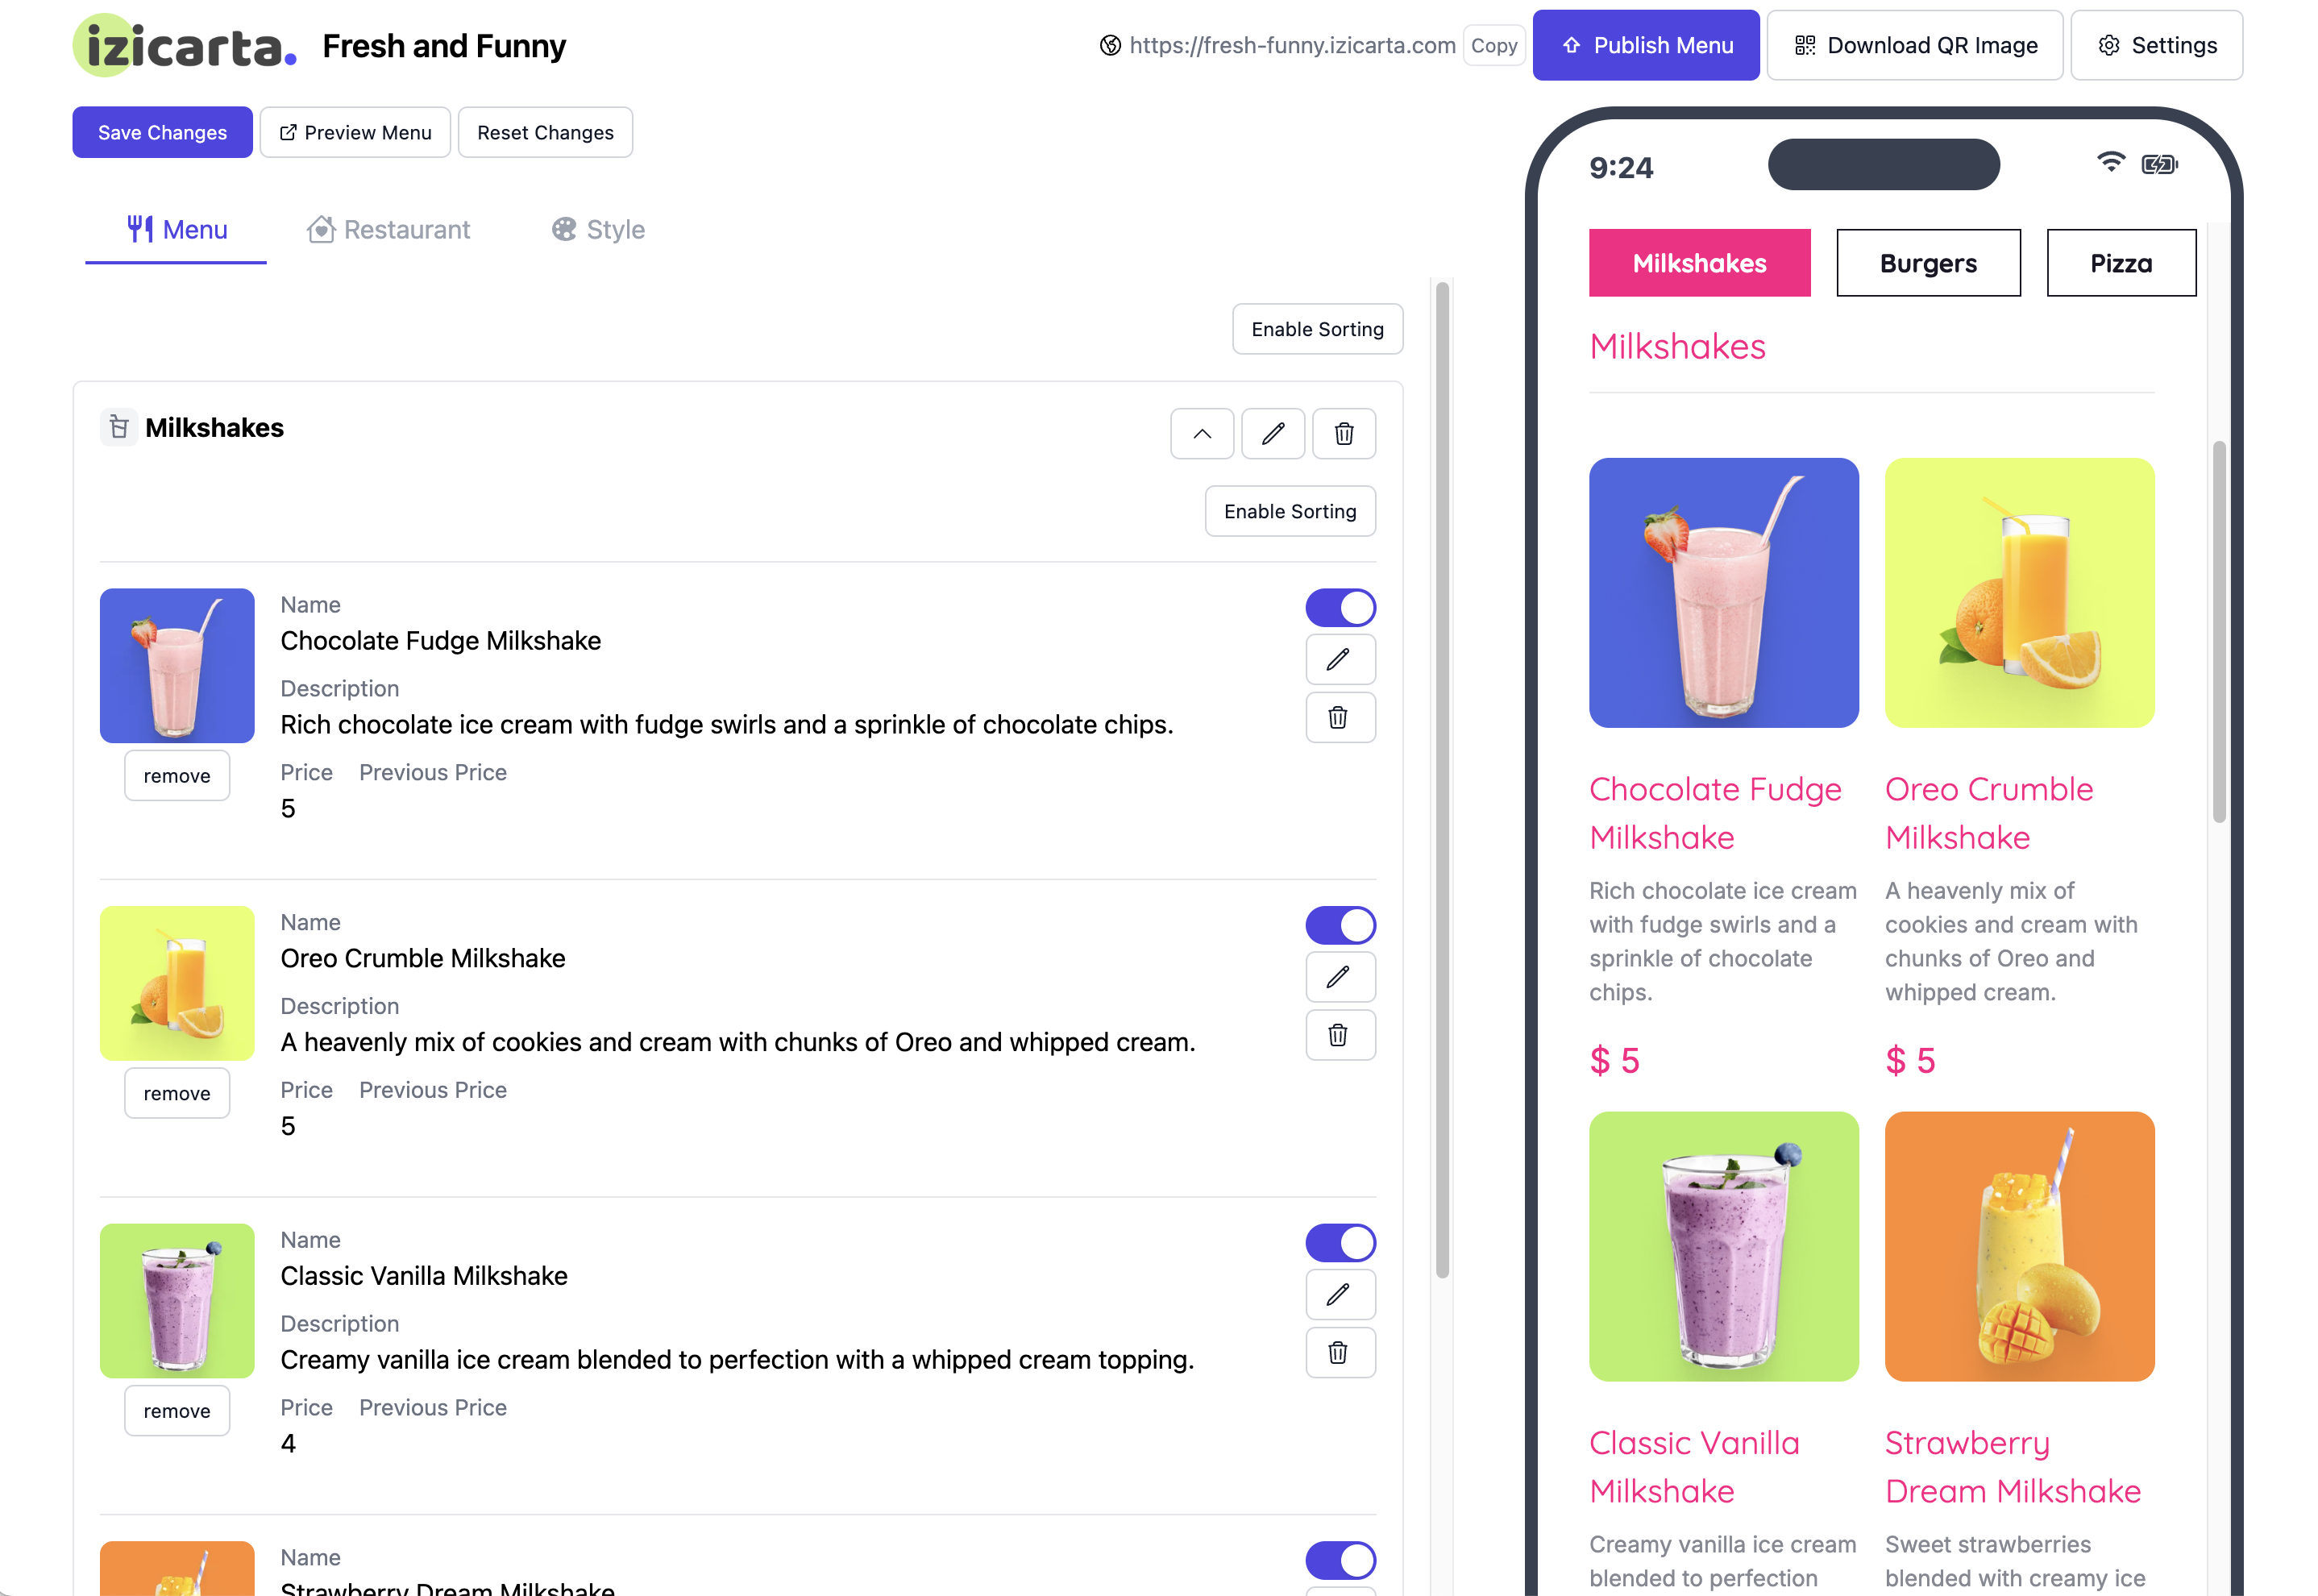Remove image from Oreo Crumble Milkshake
Viewport: 2318px width, 1596px height.
coord(177,1093)
